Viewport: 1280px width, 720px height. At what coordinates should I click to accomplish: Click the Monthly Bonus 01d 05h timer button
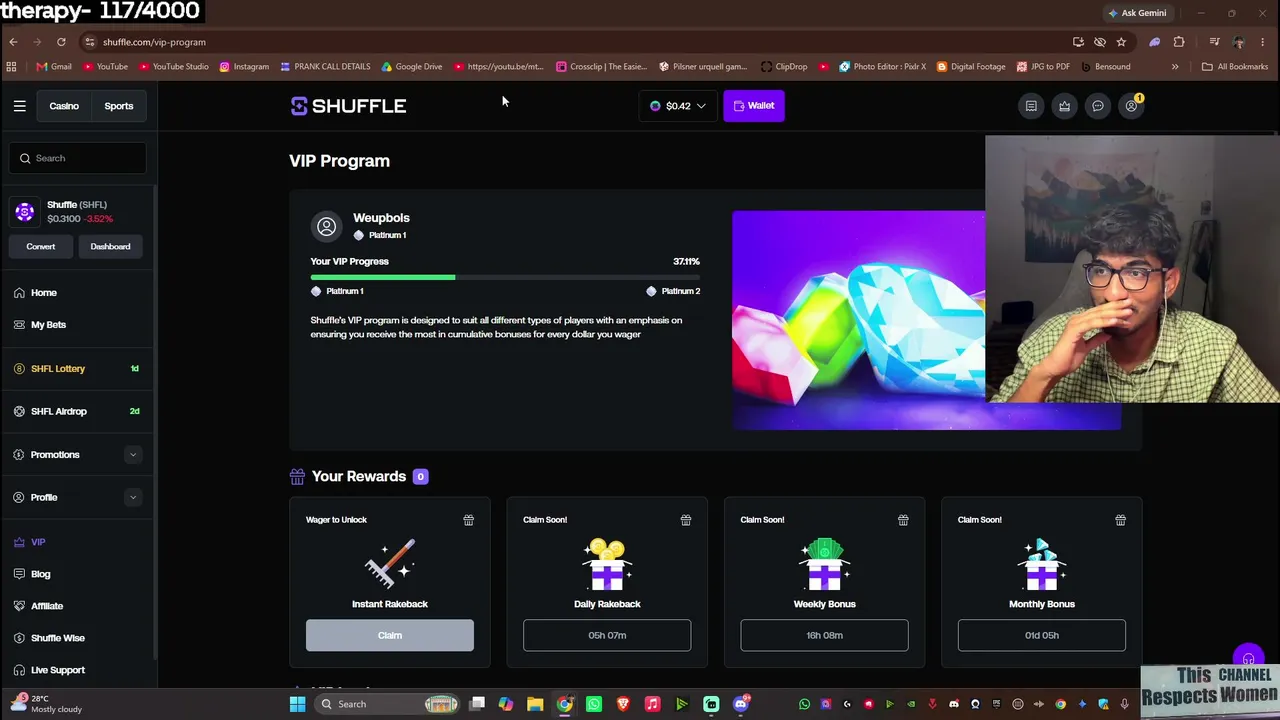tap(1042, 636)
